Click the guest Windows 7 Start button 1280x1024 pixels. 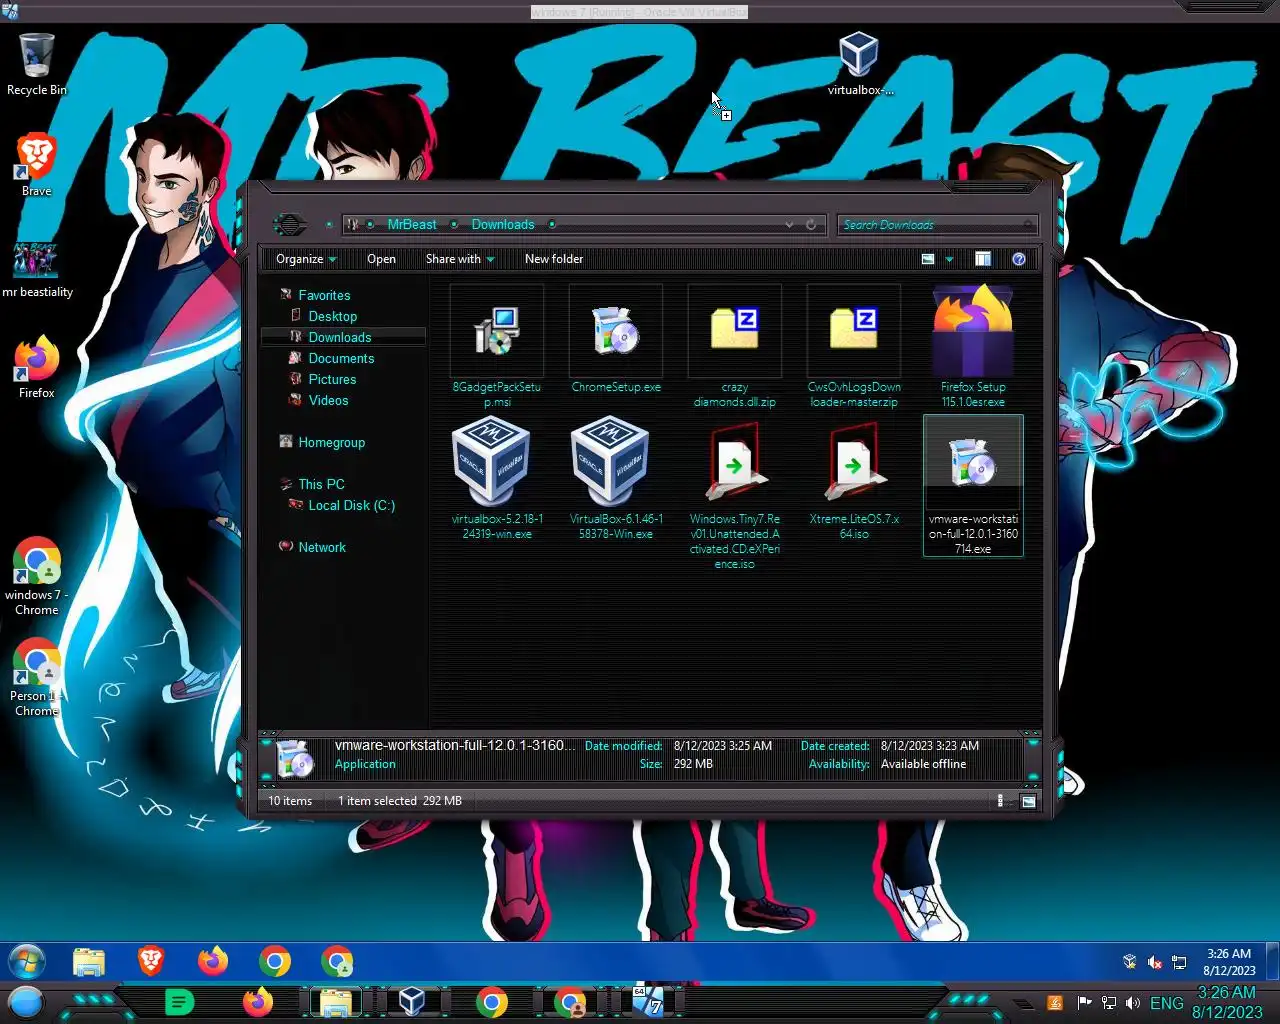click(26, 962)
